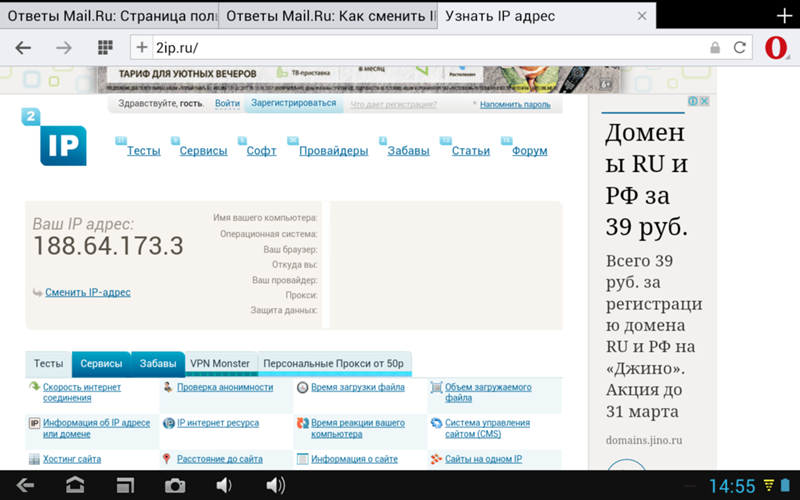Viewport: 800px width, 500px height.
Task: Click the plus icon beside the address bar
Action: click(x=141, y=47)
